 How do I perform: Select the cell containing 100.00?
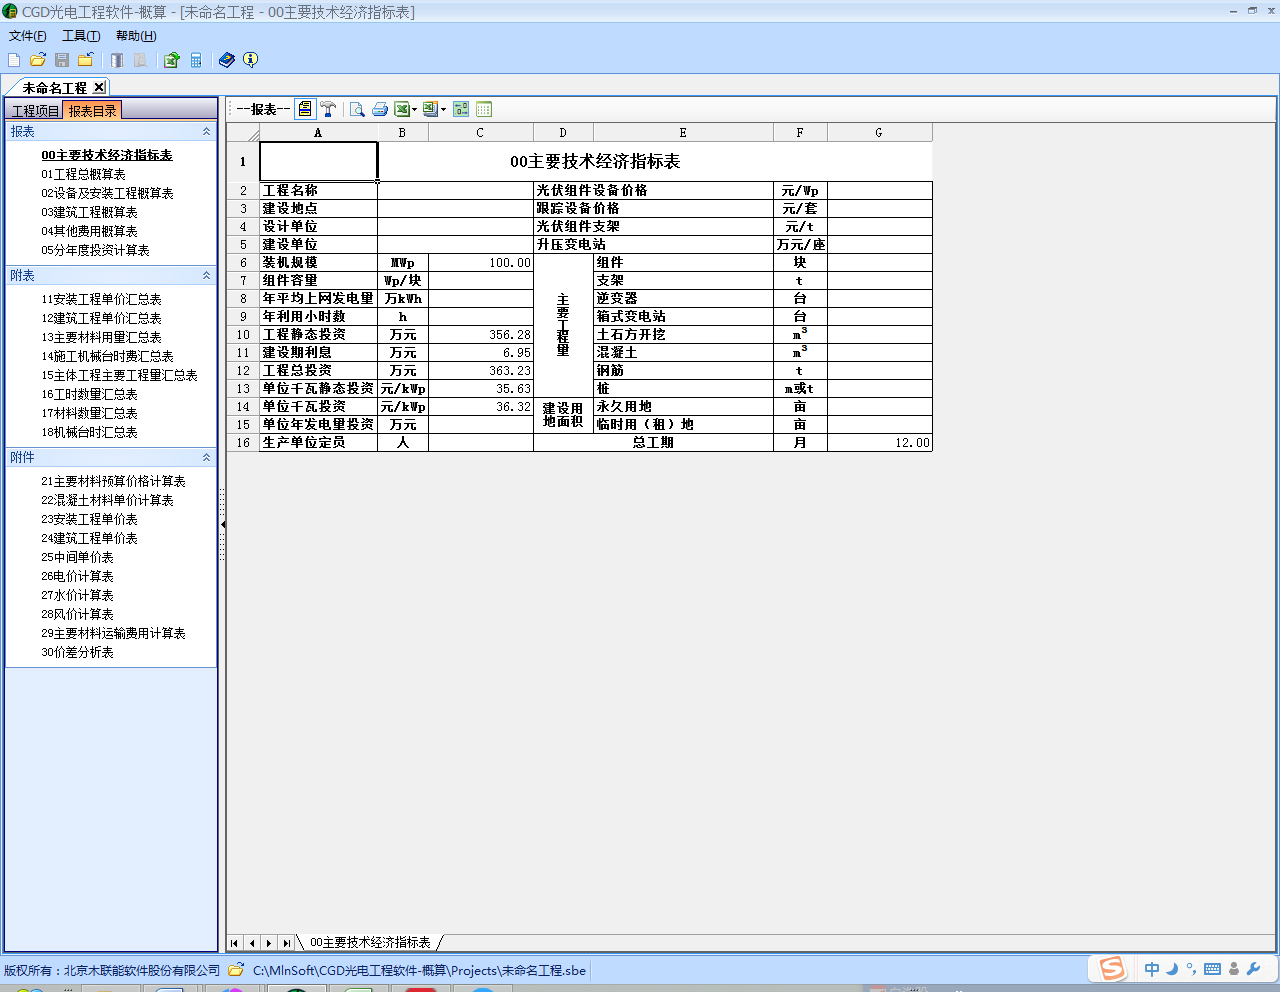tap(481, 263)
